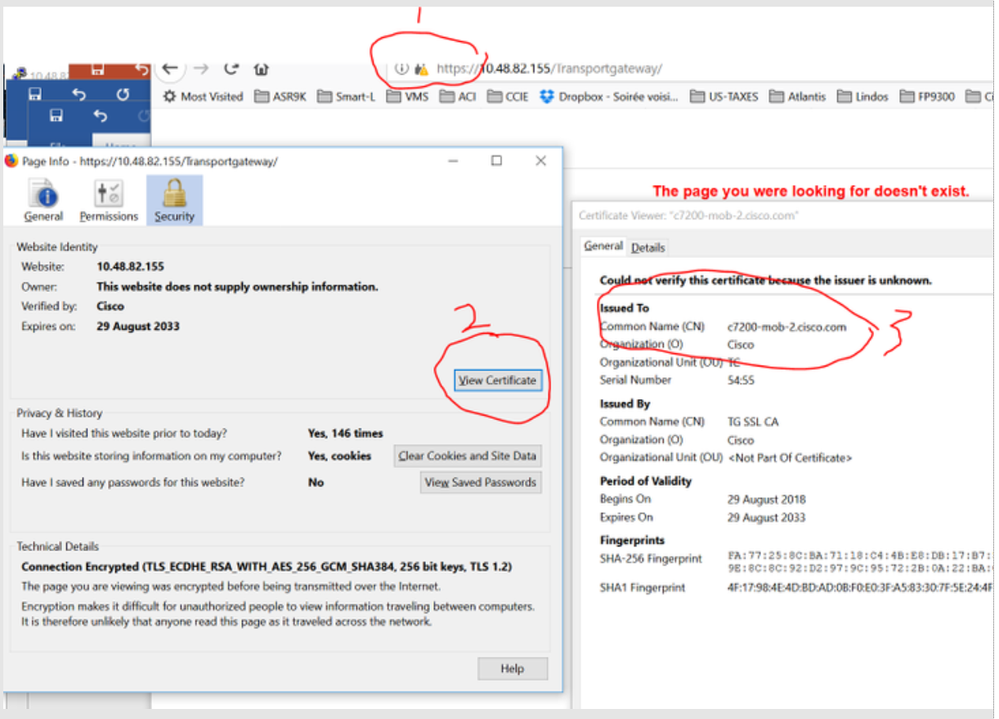999x719 pixels.
Task: Open the Most Visited bookmarks gear
Action: 203,97
